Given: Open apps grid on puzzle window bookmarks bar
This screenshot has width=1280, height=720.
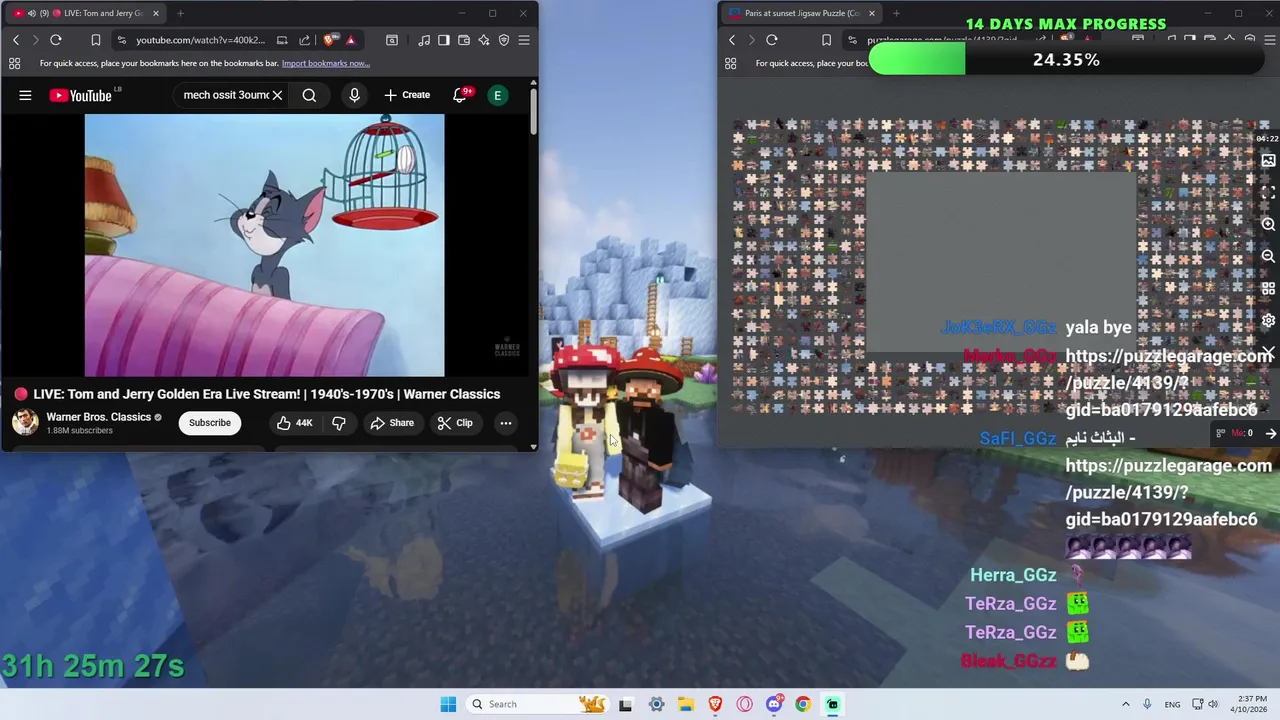Looking at the screenshot, I should (731, 63).
